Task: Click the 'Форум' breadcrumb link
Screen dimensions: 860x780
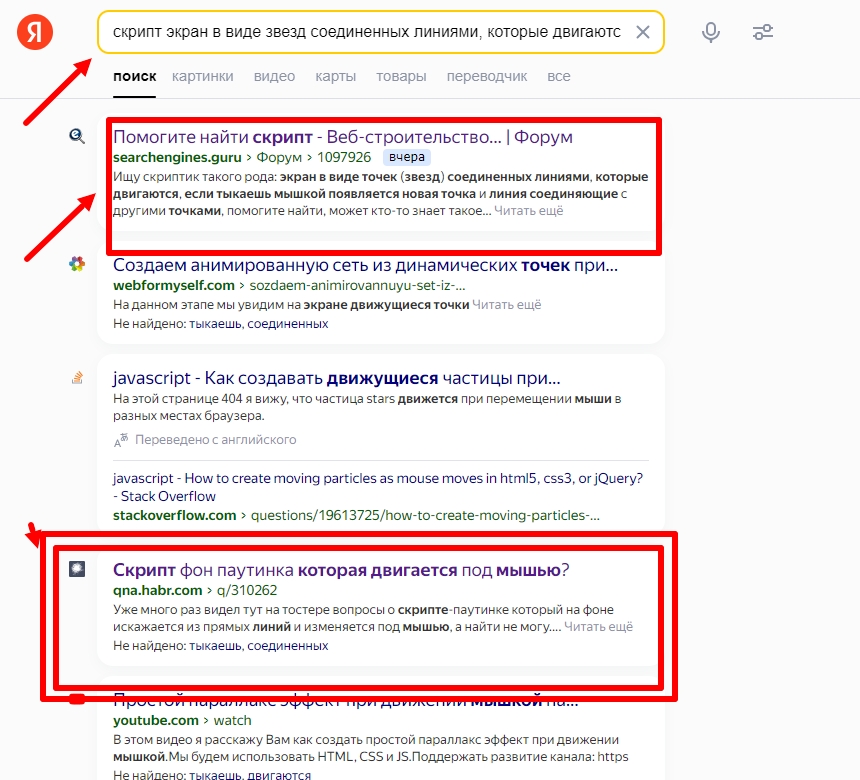Action: click(x=279, y=157)
